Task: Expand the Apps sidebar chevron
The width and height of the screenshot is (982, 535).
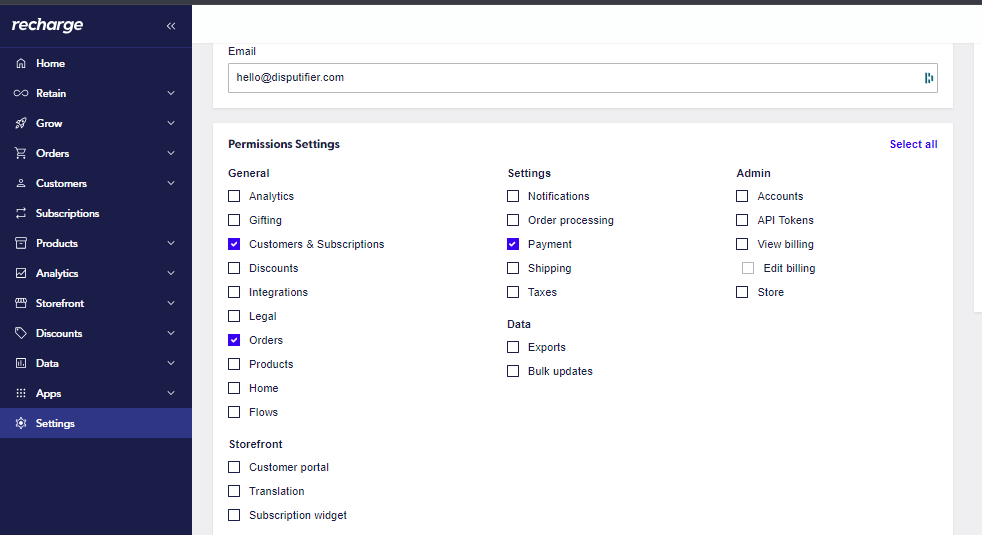Action: click(171, 393)
